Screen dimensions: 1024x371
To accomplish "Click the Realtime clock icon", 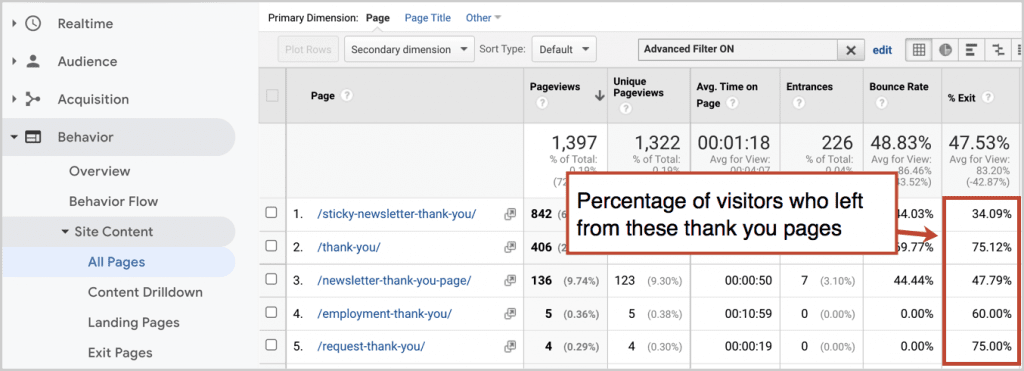I will point(33,24).
